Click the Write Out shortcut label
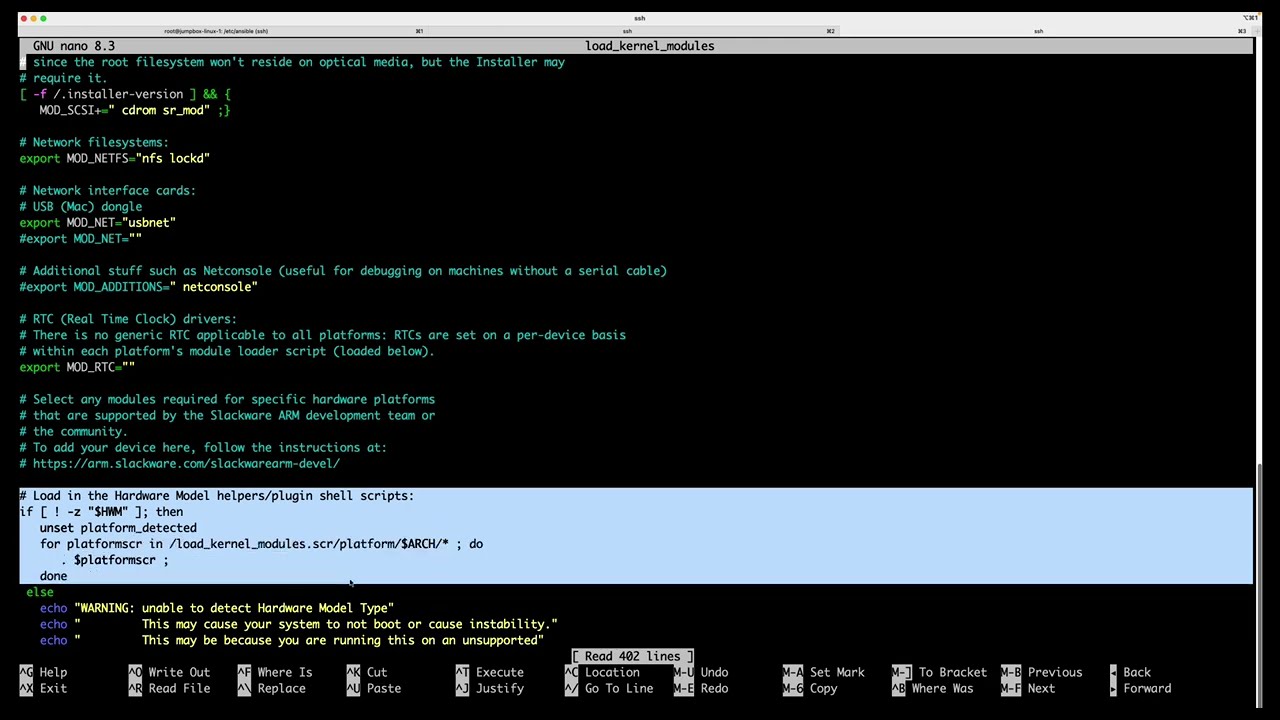Screen dimensions: 1280x720 [179, 672]
